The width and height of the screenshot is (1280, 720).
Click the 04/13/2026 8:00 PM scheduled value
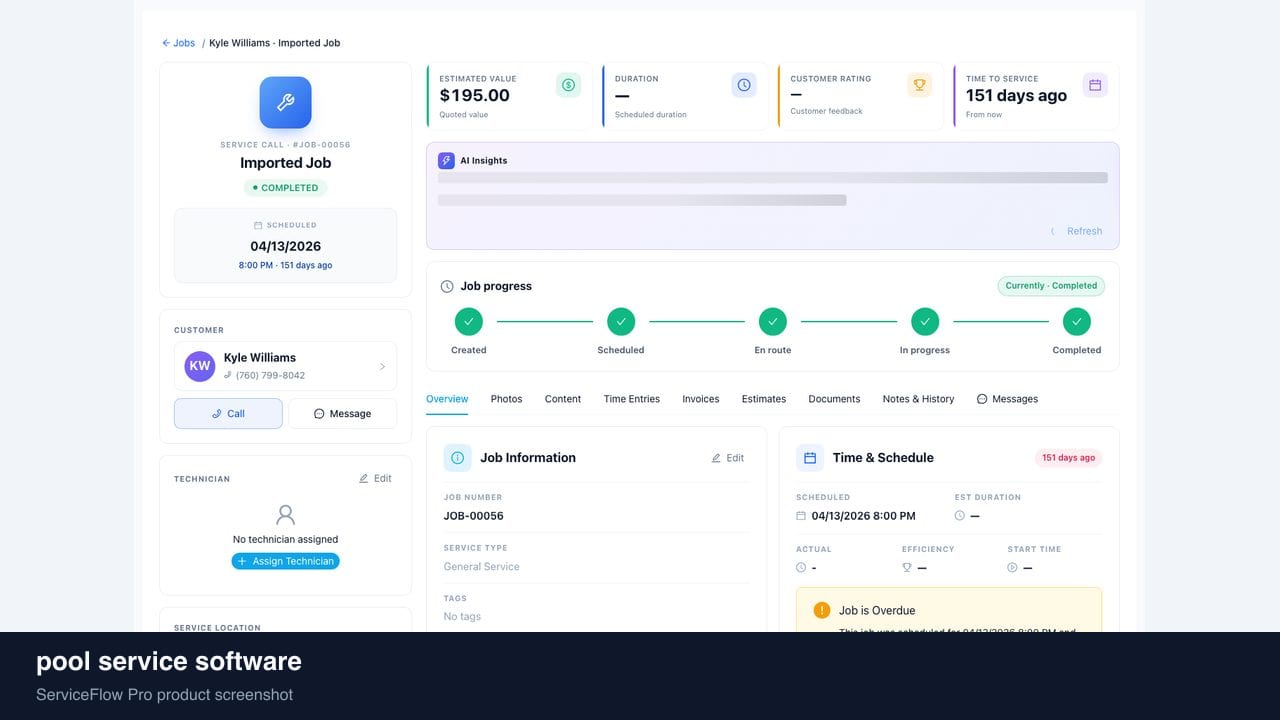[x=863, y=516]
